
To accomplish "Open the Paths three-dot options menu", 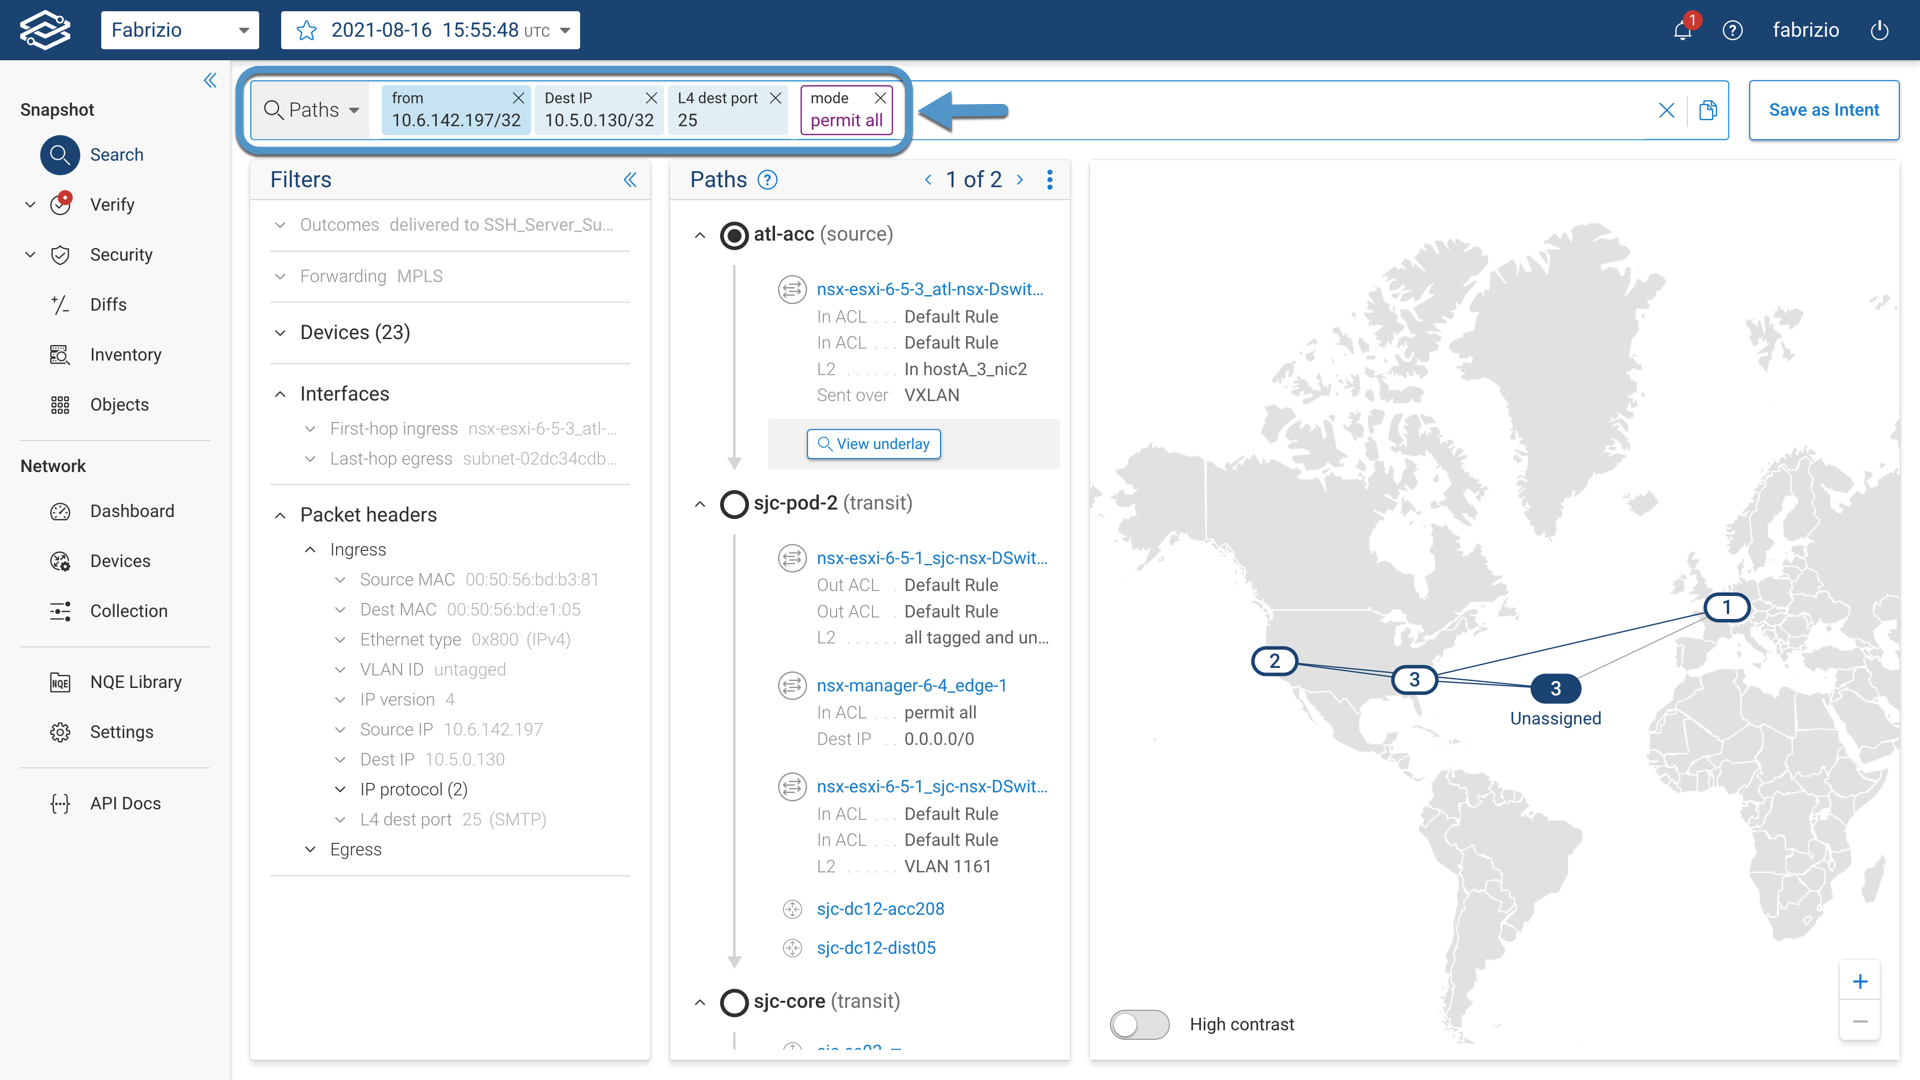I will [x=1049, y=180].
